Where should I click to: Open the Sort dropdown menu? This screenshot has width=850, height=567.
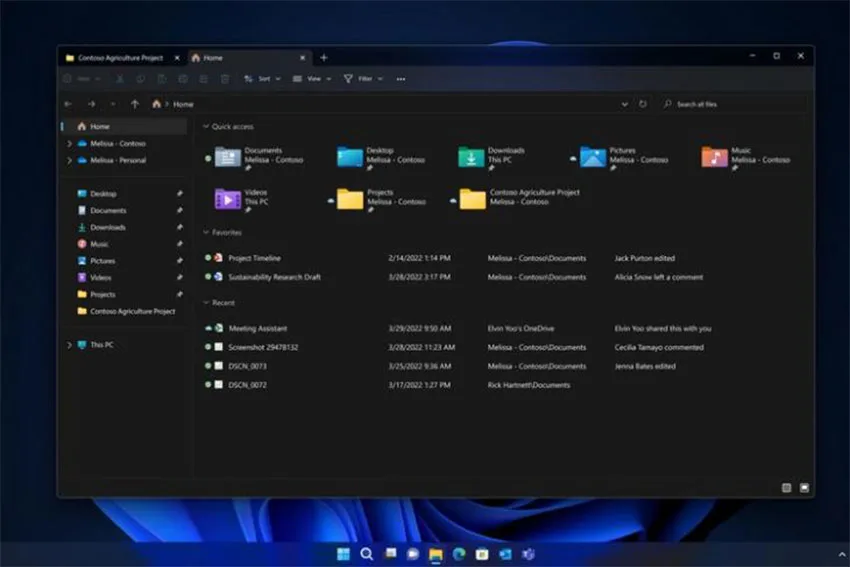[x=262, y=79]
